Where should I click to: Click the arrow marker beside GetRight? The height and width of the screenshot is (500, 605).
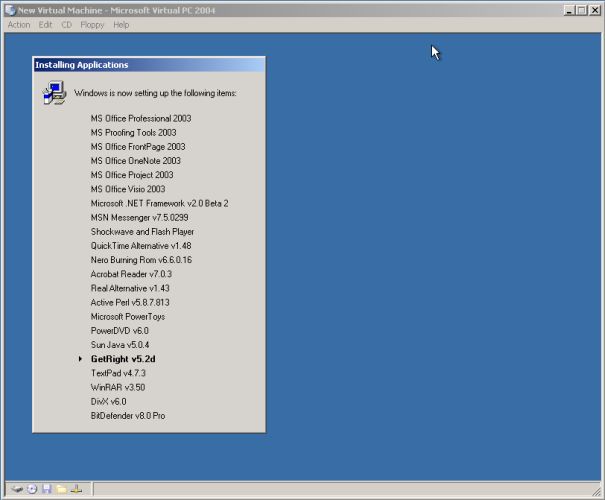coord(80,359)
